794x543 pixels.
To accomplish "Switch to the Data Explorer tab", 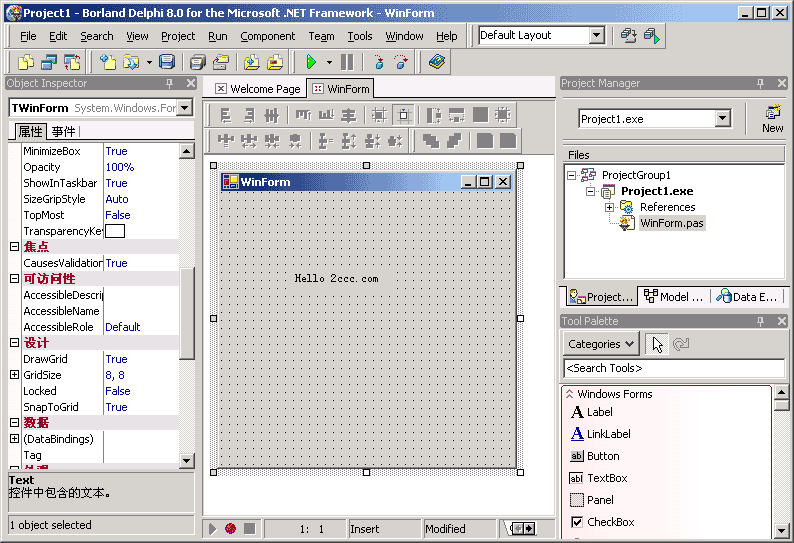I will [747, 297].
